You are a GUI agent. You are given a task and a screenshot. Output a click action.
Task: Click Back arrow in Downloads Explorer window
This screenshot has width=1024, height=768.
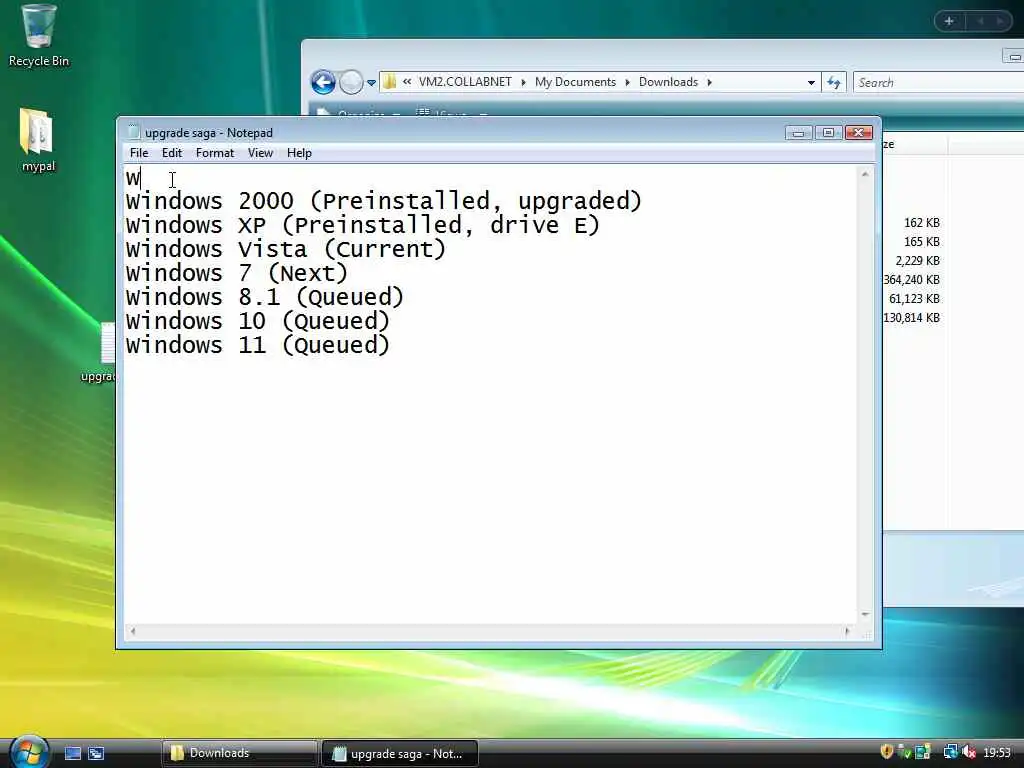[x=323, y=82]
